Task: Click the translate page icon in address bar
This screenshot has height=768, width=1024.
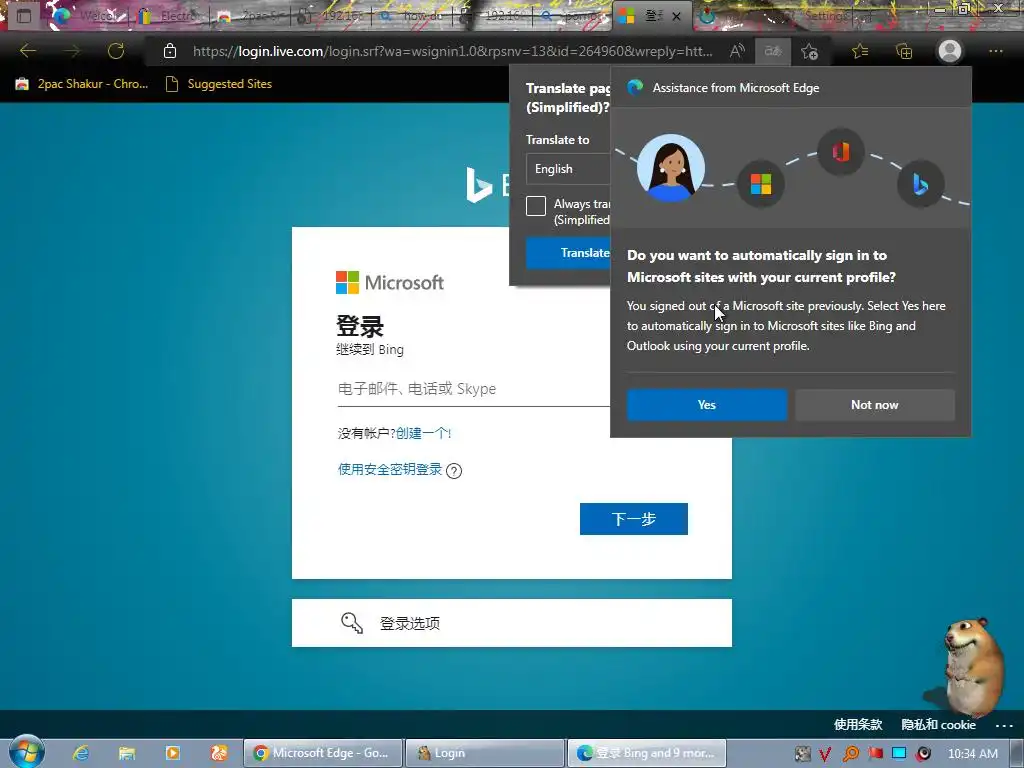Action: click(x=773, y=51)
